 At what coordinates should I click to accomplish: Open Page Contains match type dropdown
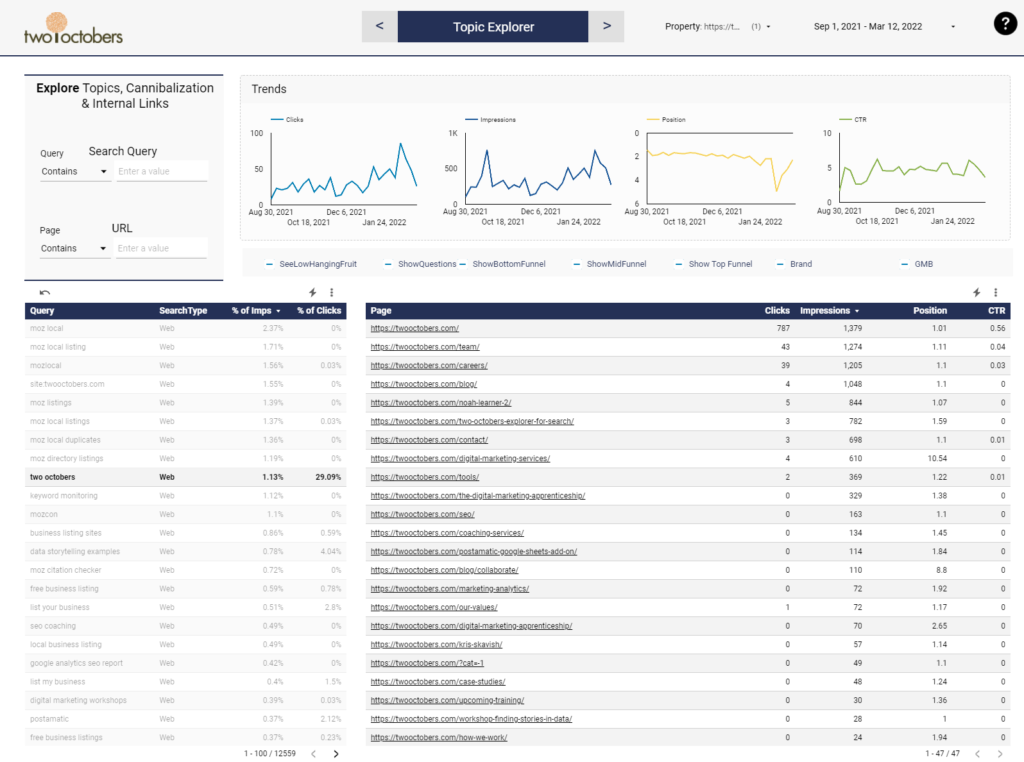pyautogui.click(x=74, y=248)
